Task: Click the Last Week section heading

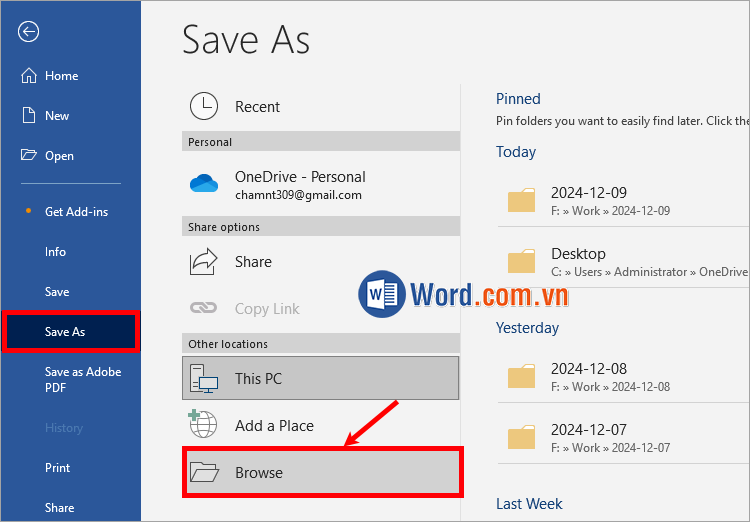Action: click(529, 504)
